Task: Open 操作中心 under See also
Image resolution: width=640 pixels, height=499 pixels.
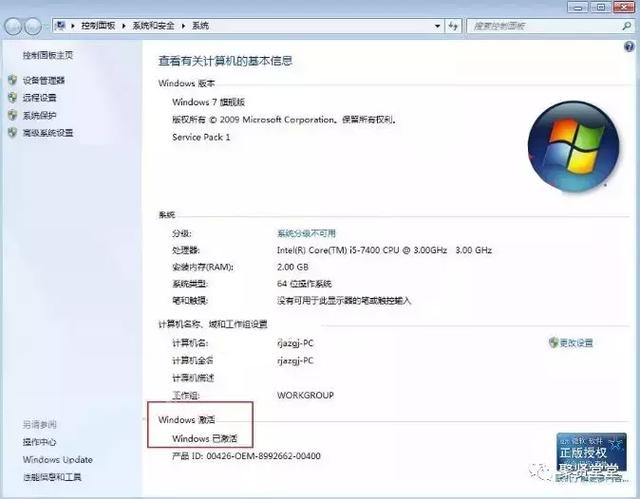Action: click(x=40, y=442)
